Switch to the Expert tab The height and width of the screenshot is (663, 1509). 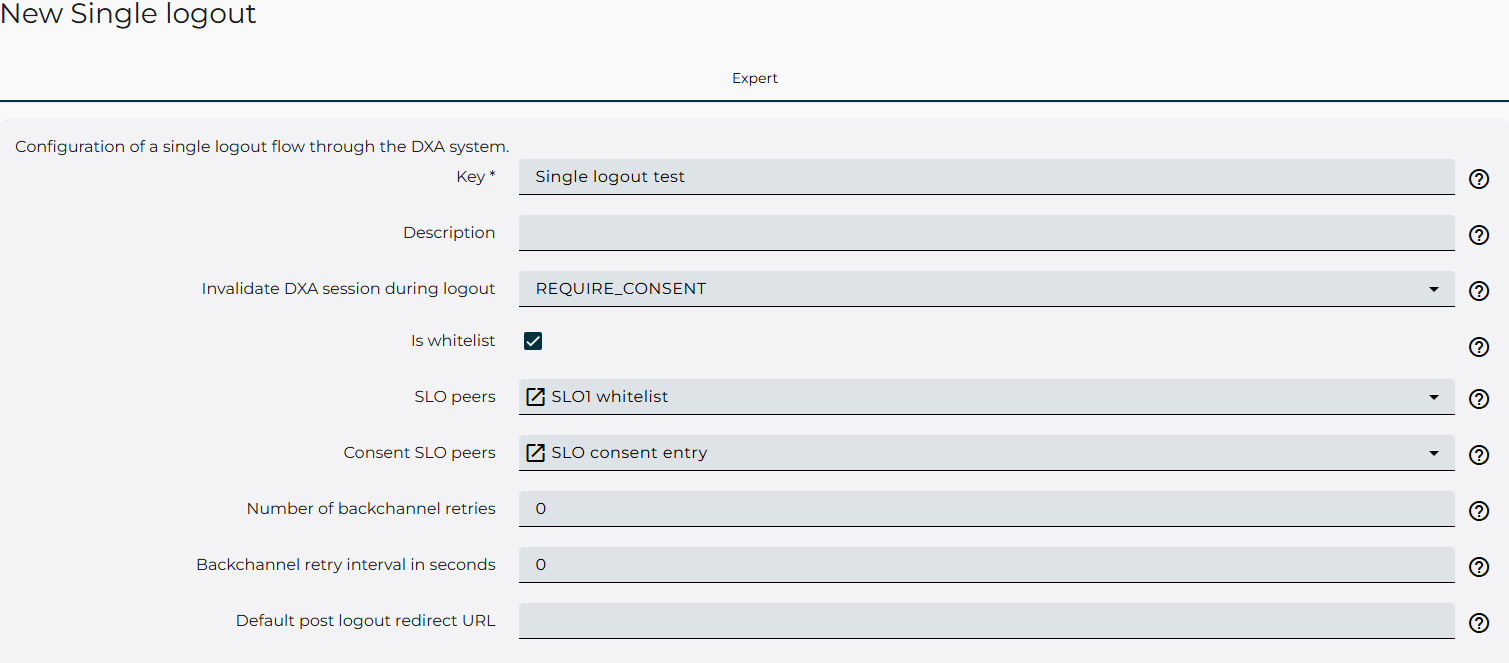point(754,78)
